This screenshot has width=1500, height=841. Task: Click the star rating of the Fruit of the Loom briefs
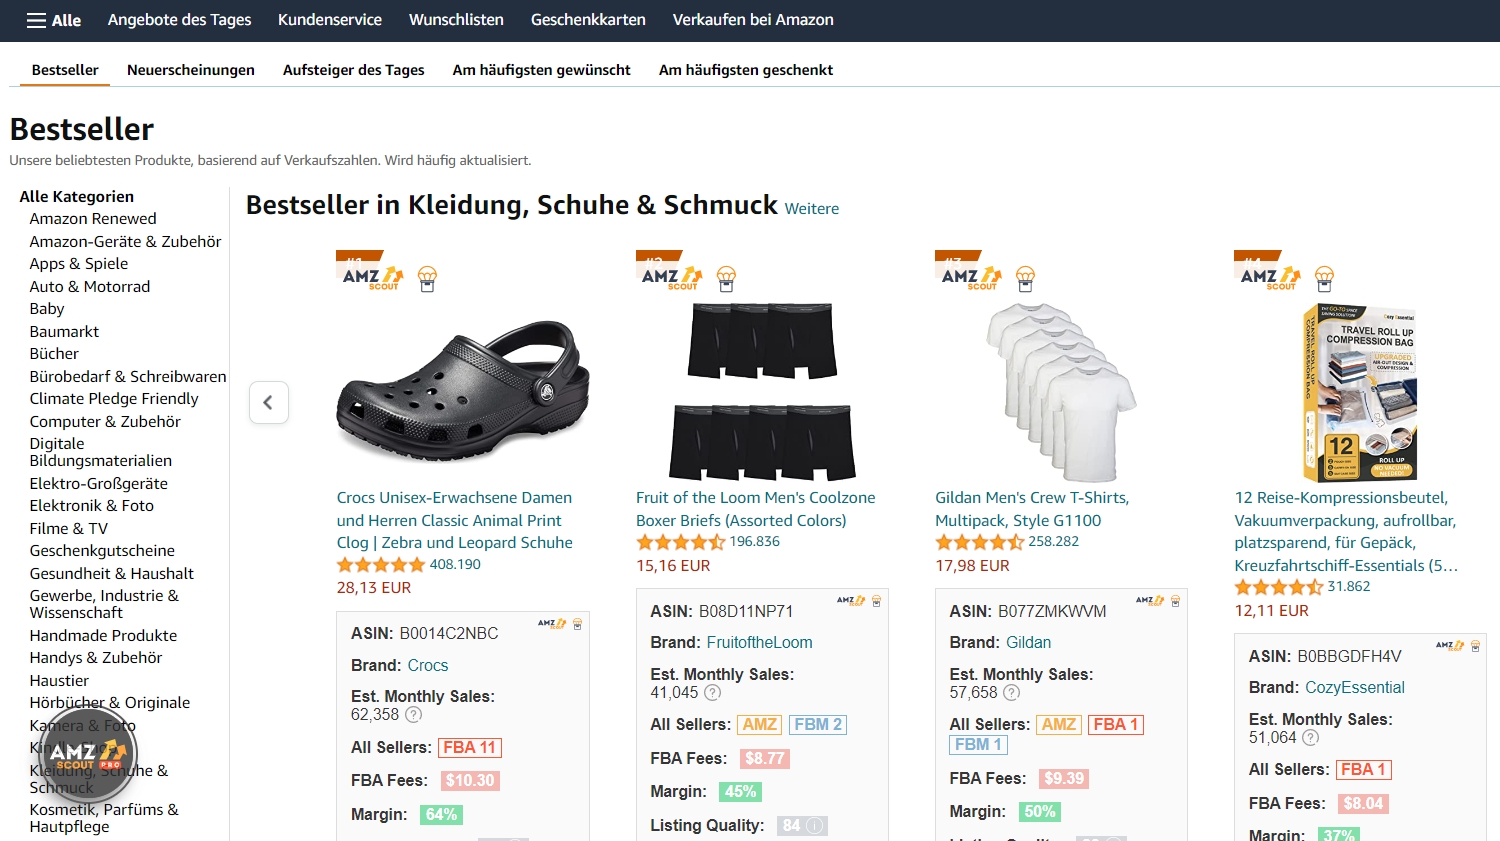coord(680,541)
